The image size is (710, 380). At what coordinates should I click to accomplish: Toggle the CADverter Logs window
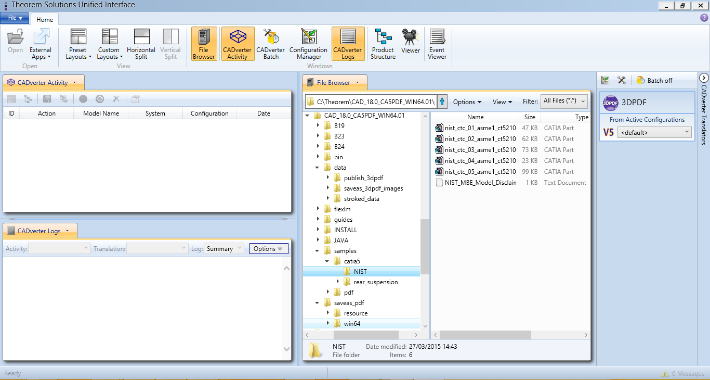click(348, 43)
